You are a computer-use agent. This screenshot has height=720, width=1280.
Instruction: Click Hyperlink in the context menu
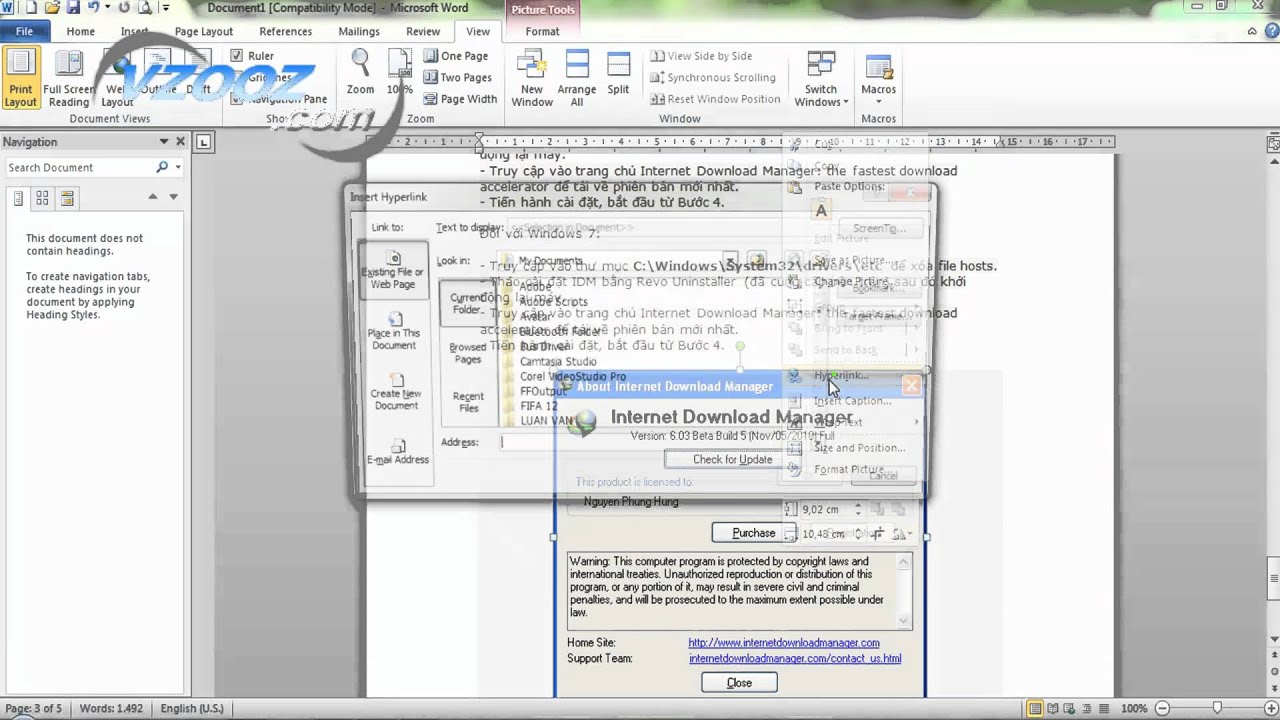point(841,376)
